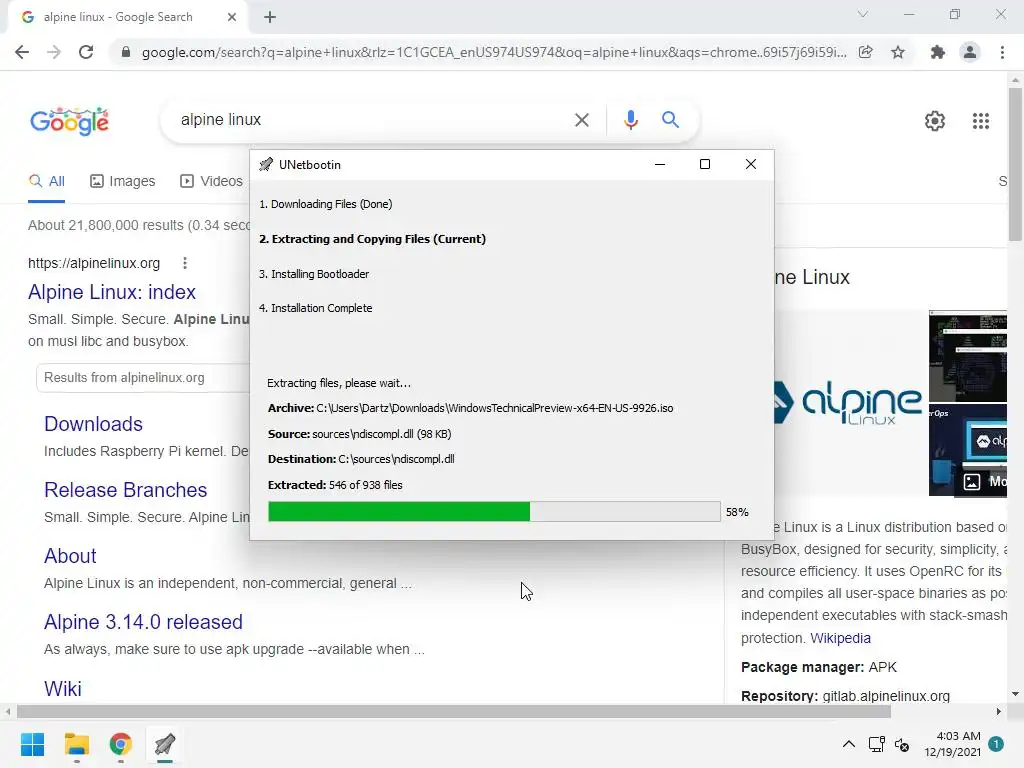Screen dimensions: 1024x768
Task: Switch to the Images search tab
Action: (123, 181)
